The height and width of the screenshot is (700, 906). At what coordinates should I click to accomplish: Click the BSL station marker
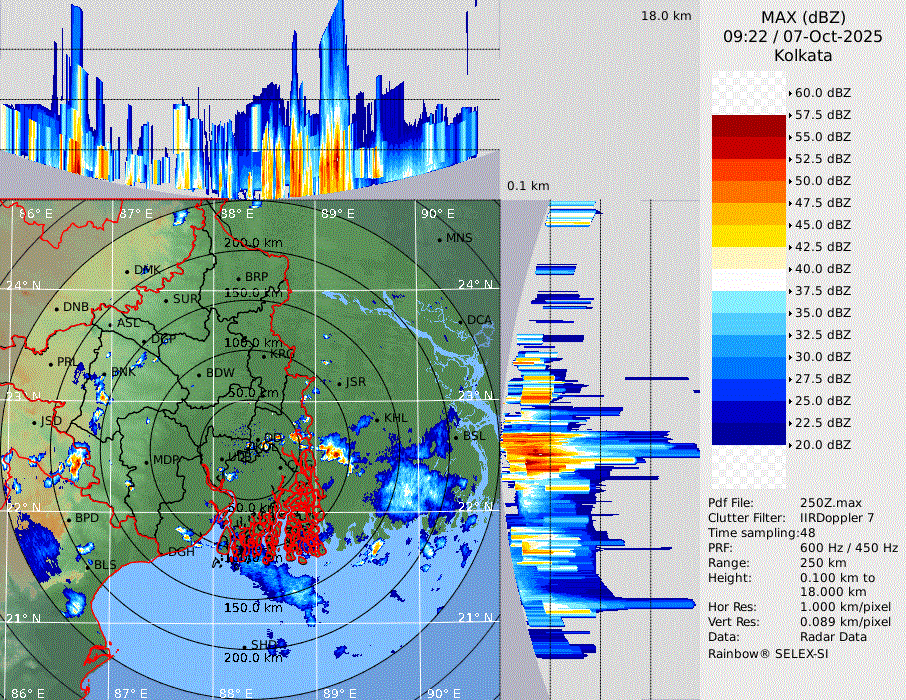tap(455, 437)
